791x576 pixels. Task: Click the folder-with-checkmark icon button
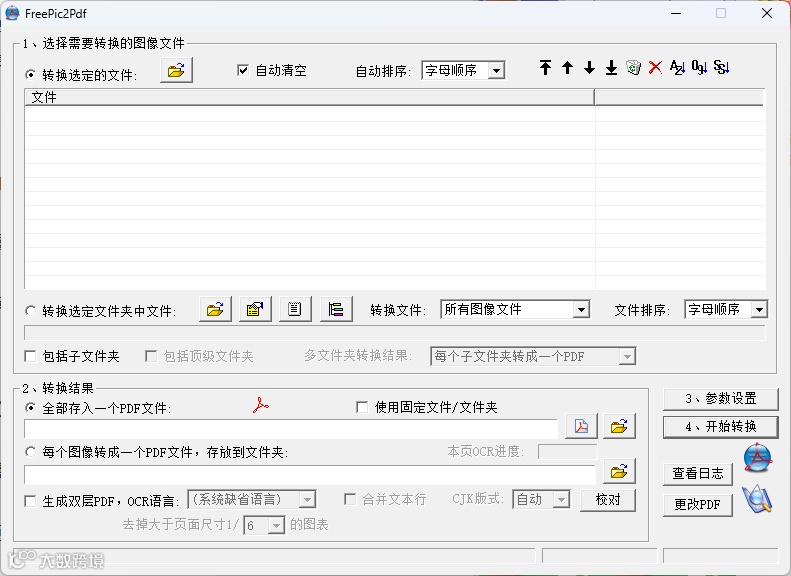(x=255, y=309)
